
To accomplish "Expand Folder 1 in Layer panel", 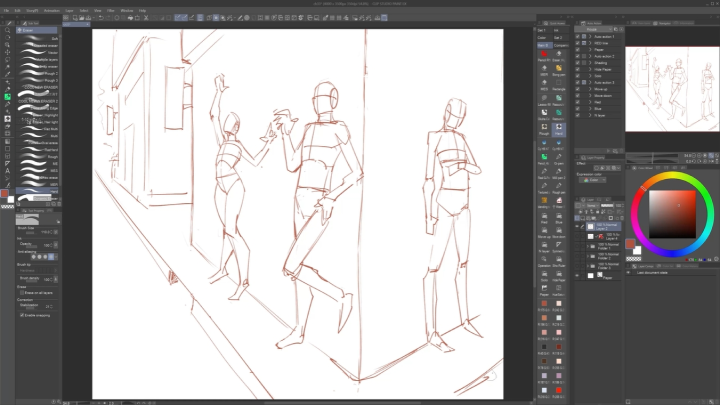I will pyautogui.click(x=588, y=247).
